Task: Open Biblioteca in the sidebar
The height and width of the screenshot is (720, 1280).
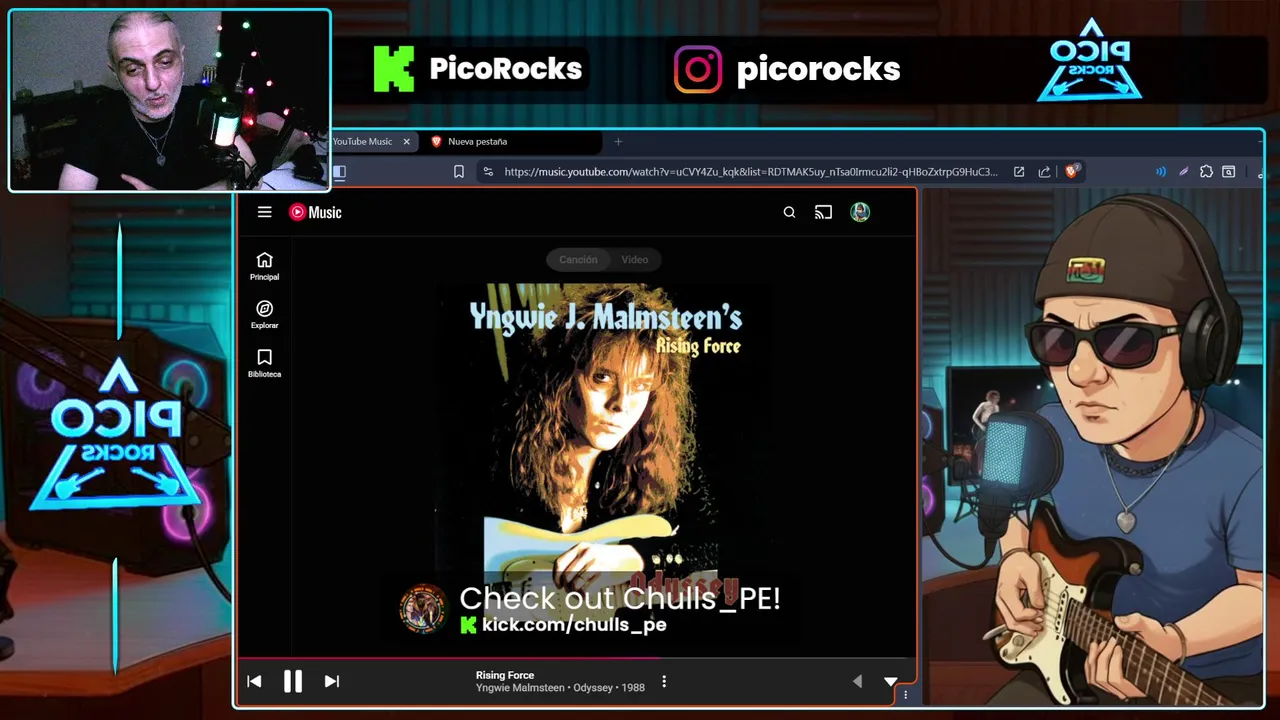Action: (264, 363)
